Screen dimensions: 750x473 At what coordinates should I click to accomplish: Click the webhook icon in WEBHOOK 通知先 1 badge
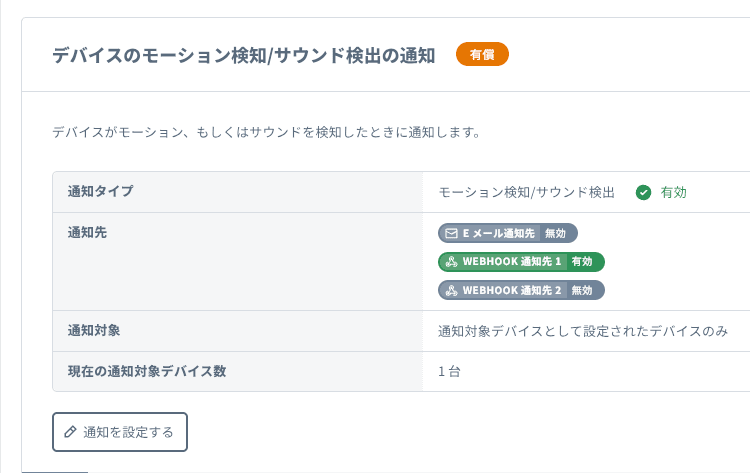click(452, 262)
